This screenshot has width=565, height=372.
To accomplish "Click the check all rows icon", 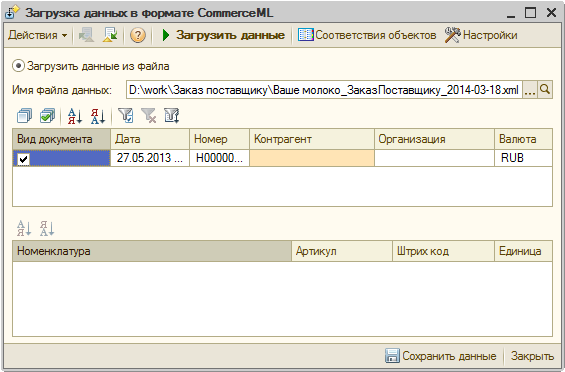I will click(x=47, y=116).
